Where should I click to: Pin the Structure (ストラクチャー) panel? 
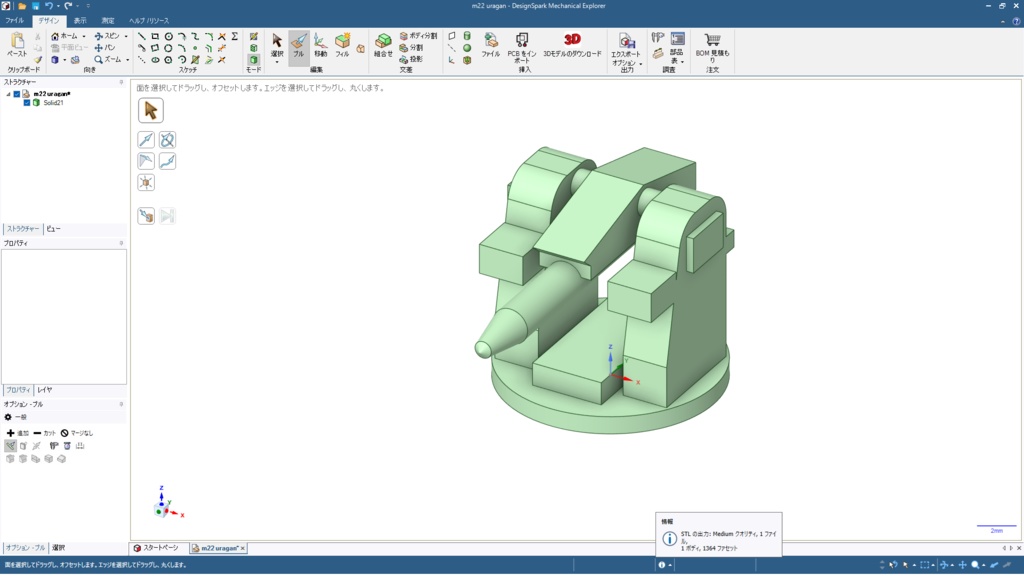click(121, 82)
